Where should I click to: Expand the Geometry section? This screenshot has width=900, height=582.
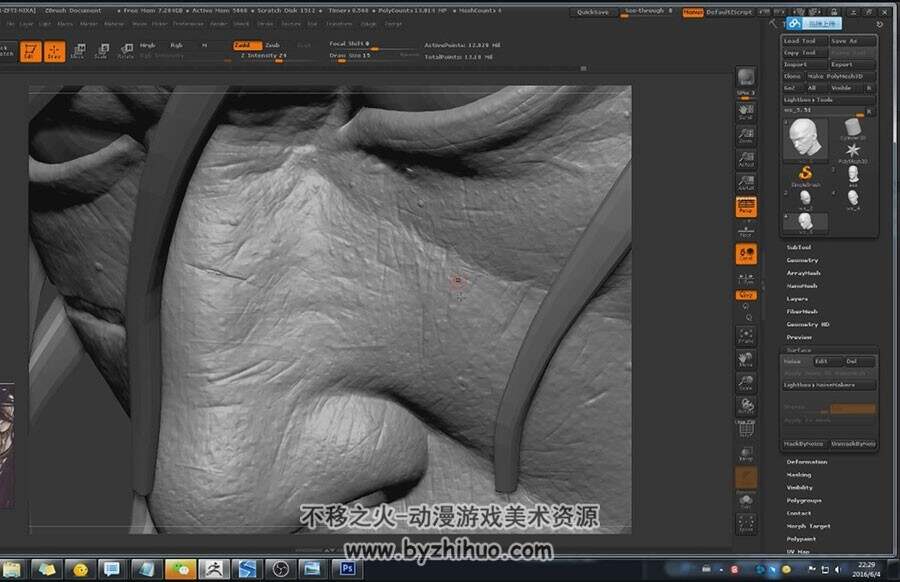click(x=802, y=260)
